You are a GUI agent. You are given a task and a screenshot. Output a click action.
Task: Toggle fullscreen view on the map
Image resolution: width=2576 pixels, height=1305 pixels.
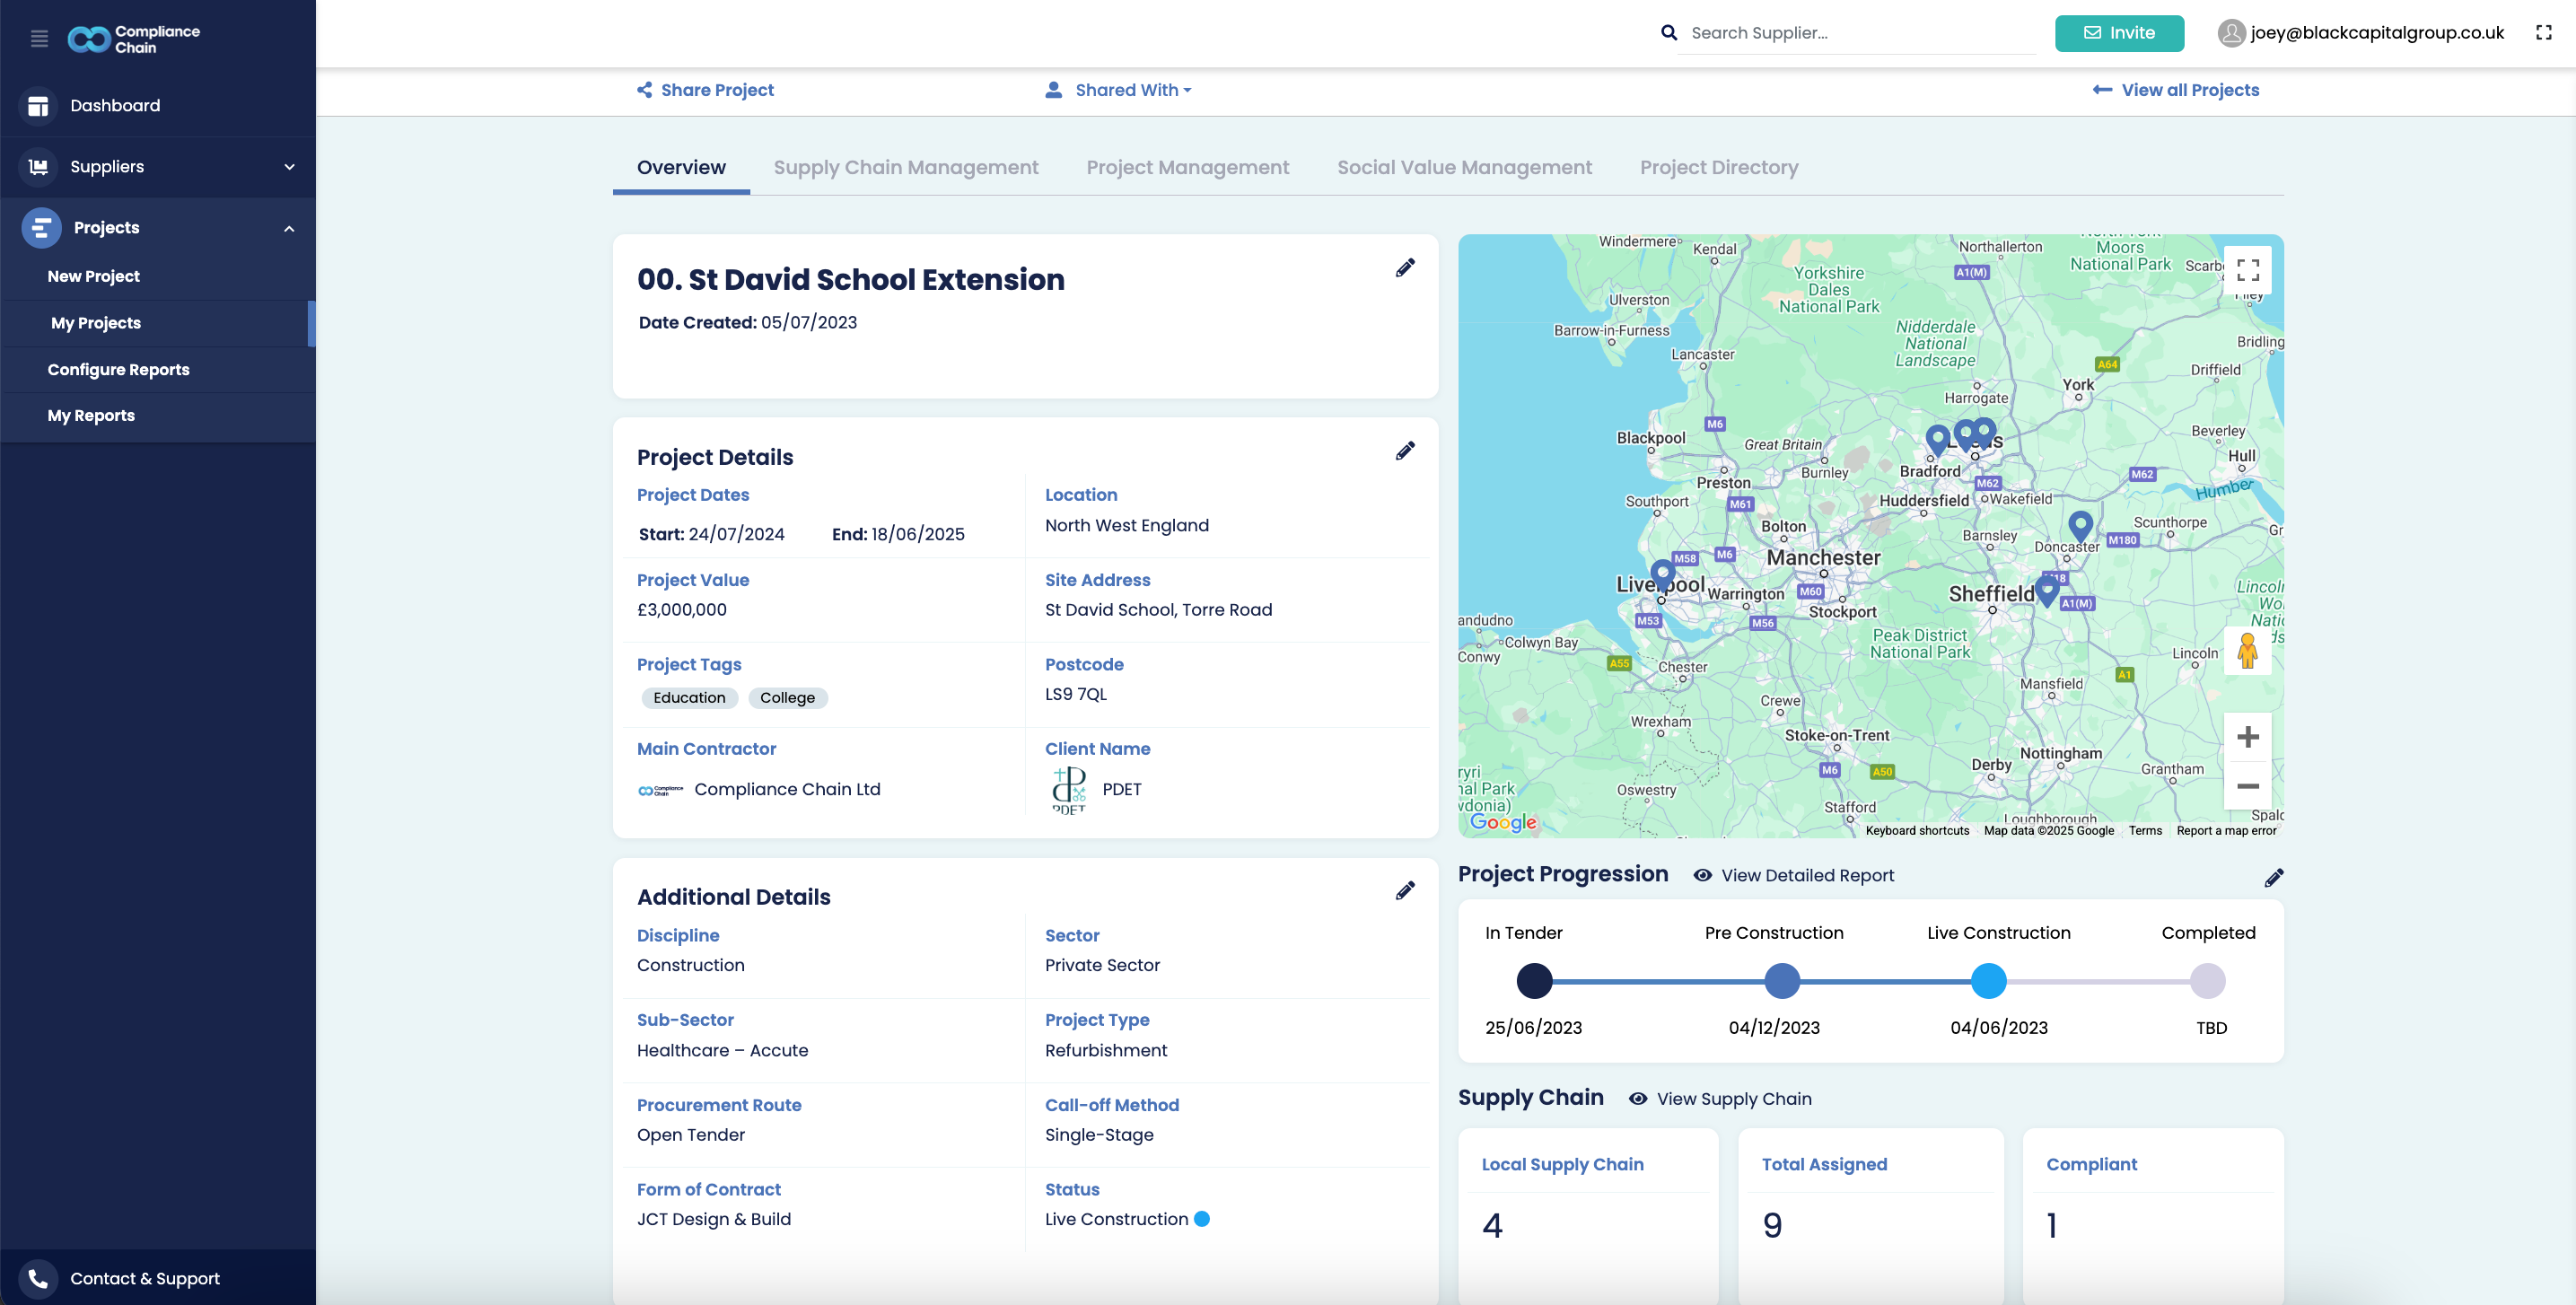(2247, 270)
